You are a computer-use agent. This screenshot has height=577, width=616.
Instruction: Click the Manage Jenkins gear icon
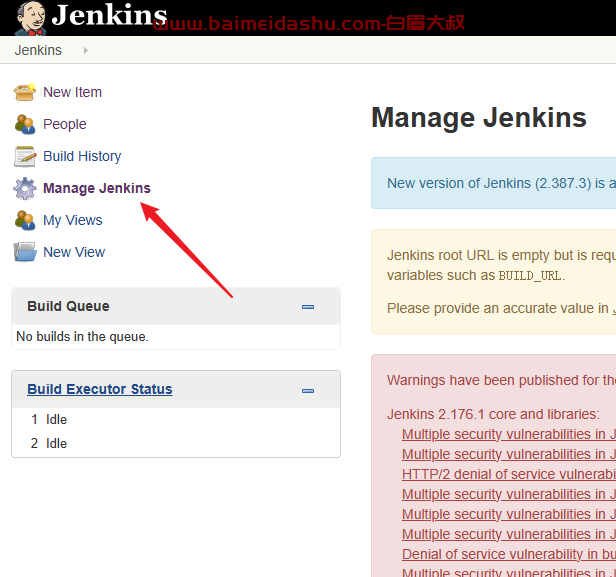(25, 188)
